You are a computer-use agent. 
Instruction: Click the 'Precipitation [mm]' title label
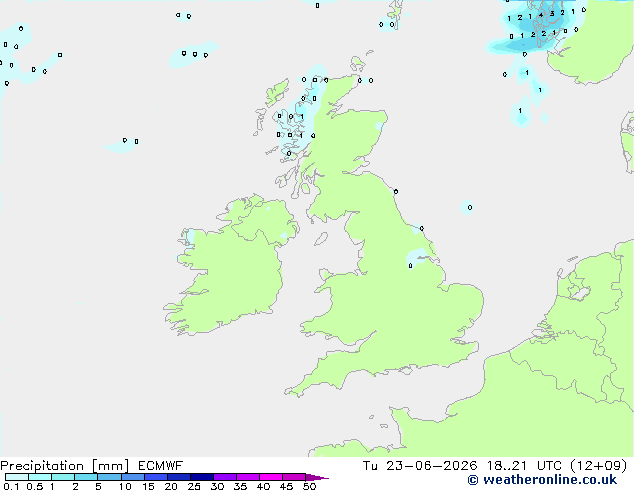pyautogui.click(x=65, y=466)
